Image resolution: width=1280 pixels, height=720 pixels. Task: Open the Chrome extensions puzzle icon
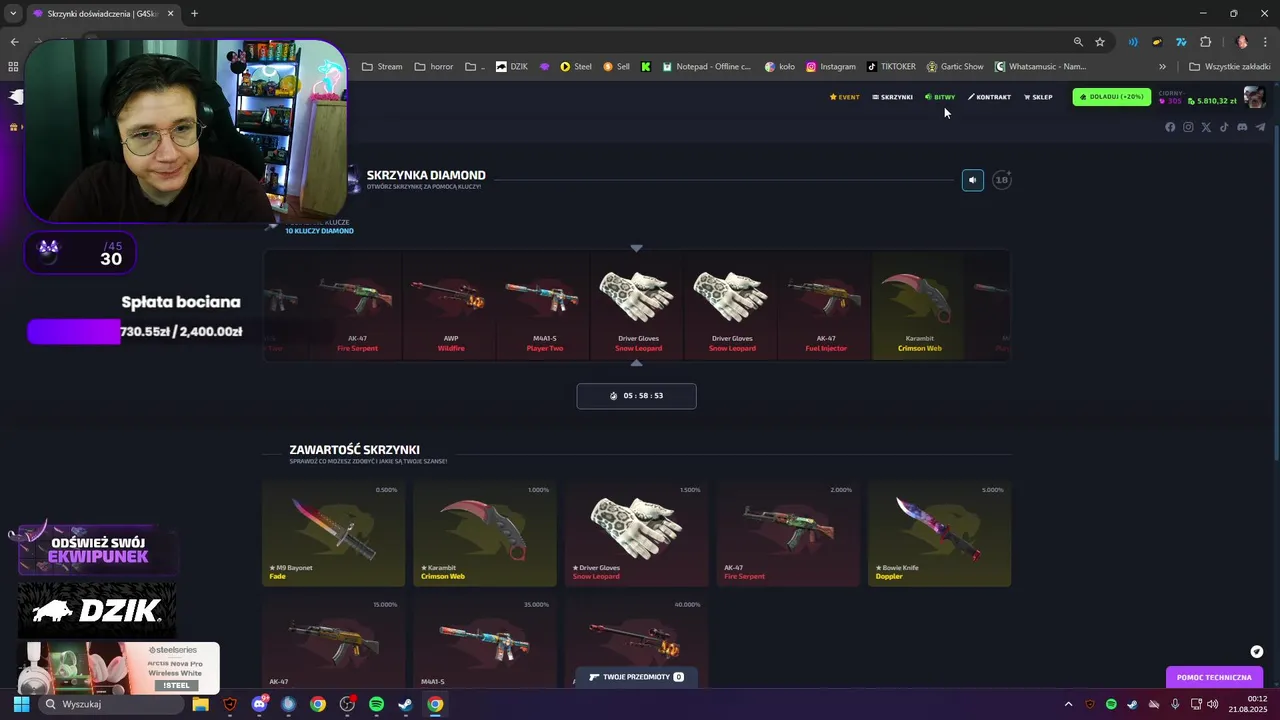pyautogui.click(x=1205, y=42)
